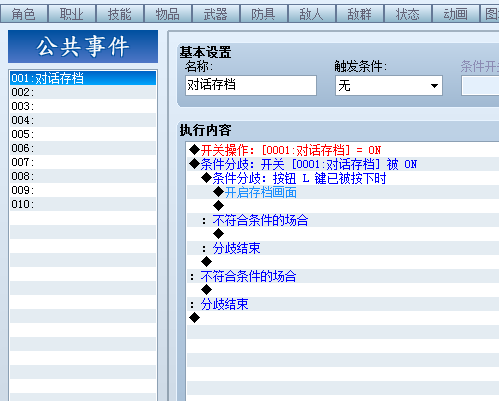Select the 敌人 tab
This screenshot has width=499, height=401.
[312, 14]
